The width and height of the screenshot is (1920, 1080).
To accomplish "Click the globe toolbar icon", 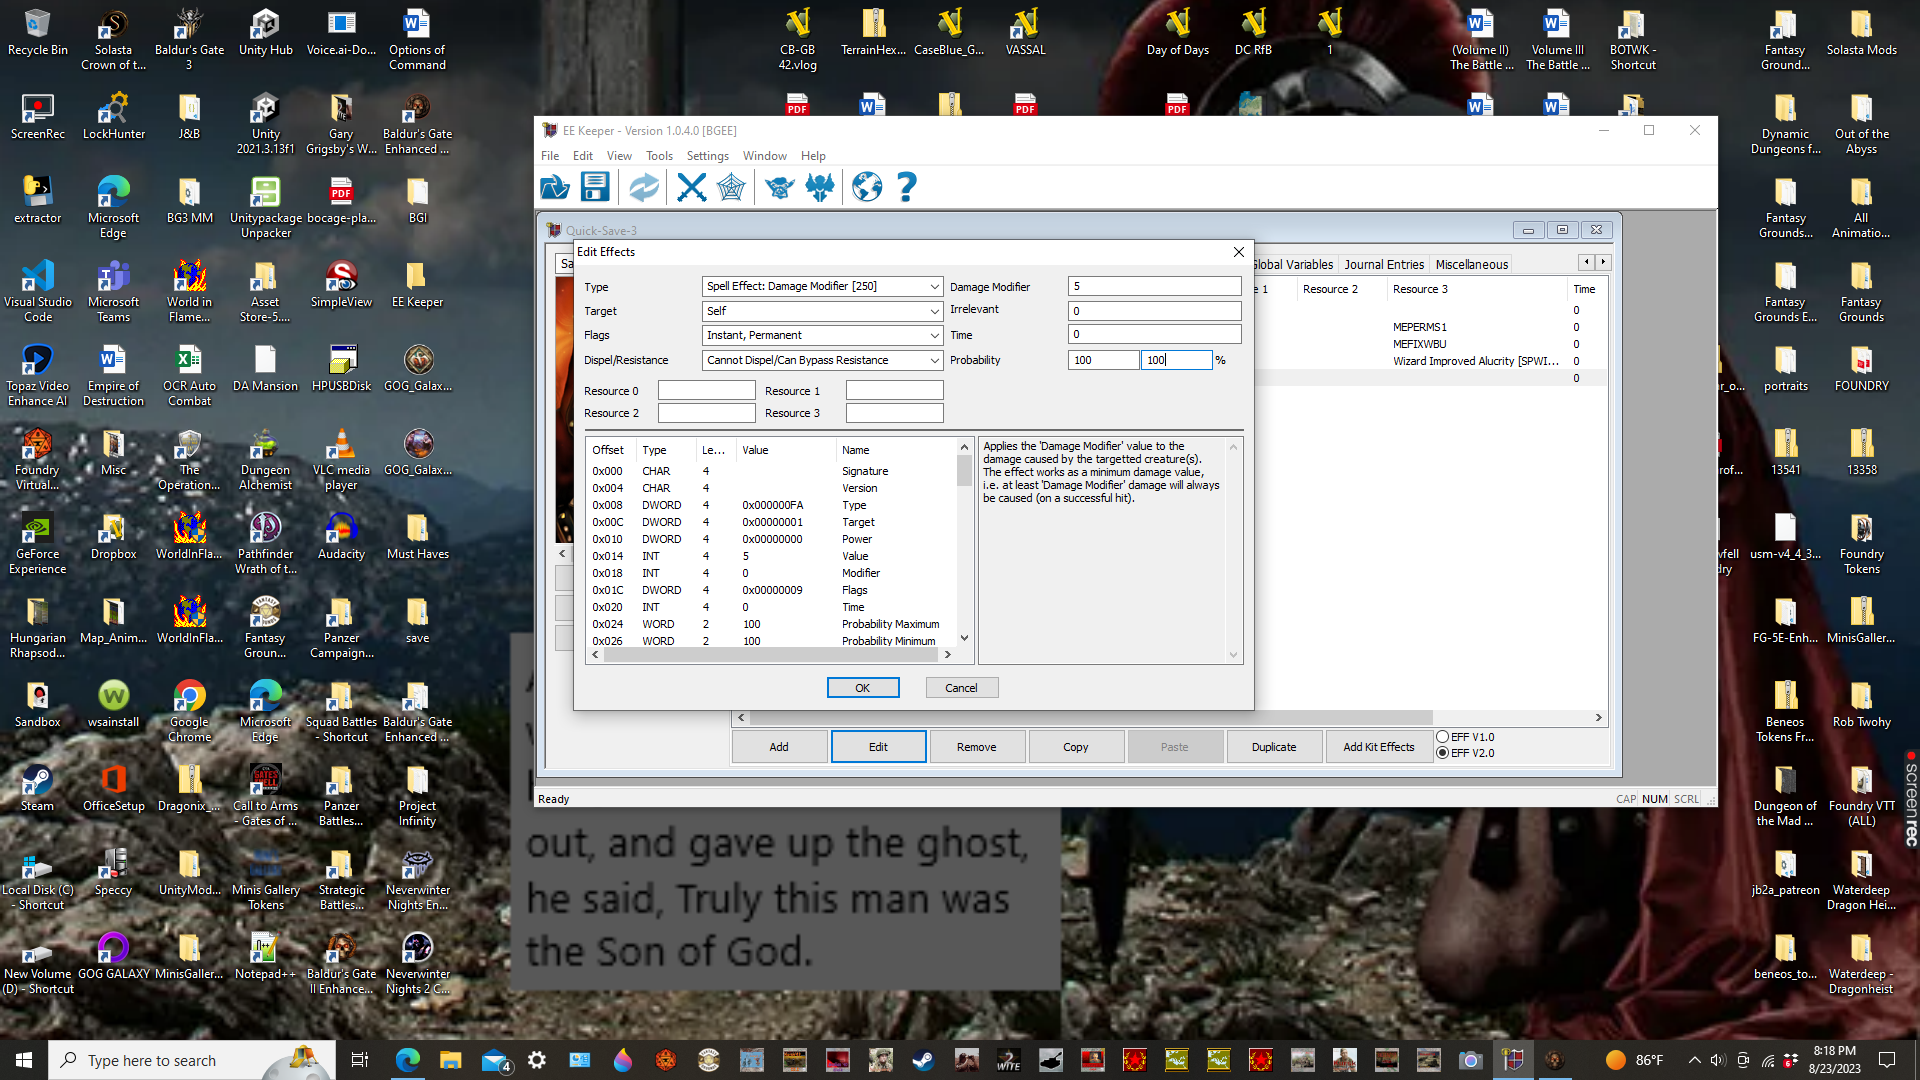I will pyautogui.click(x=867, y=187).
